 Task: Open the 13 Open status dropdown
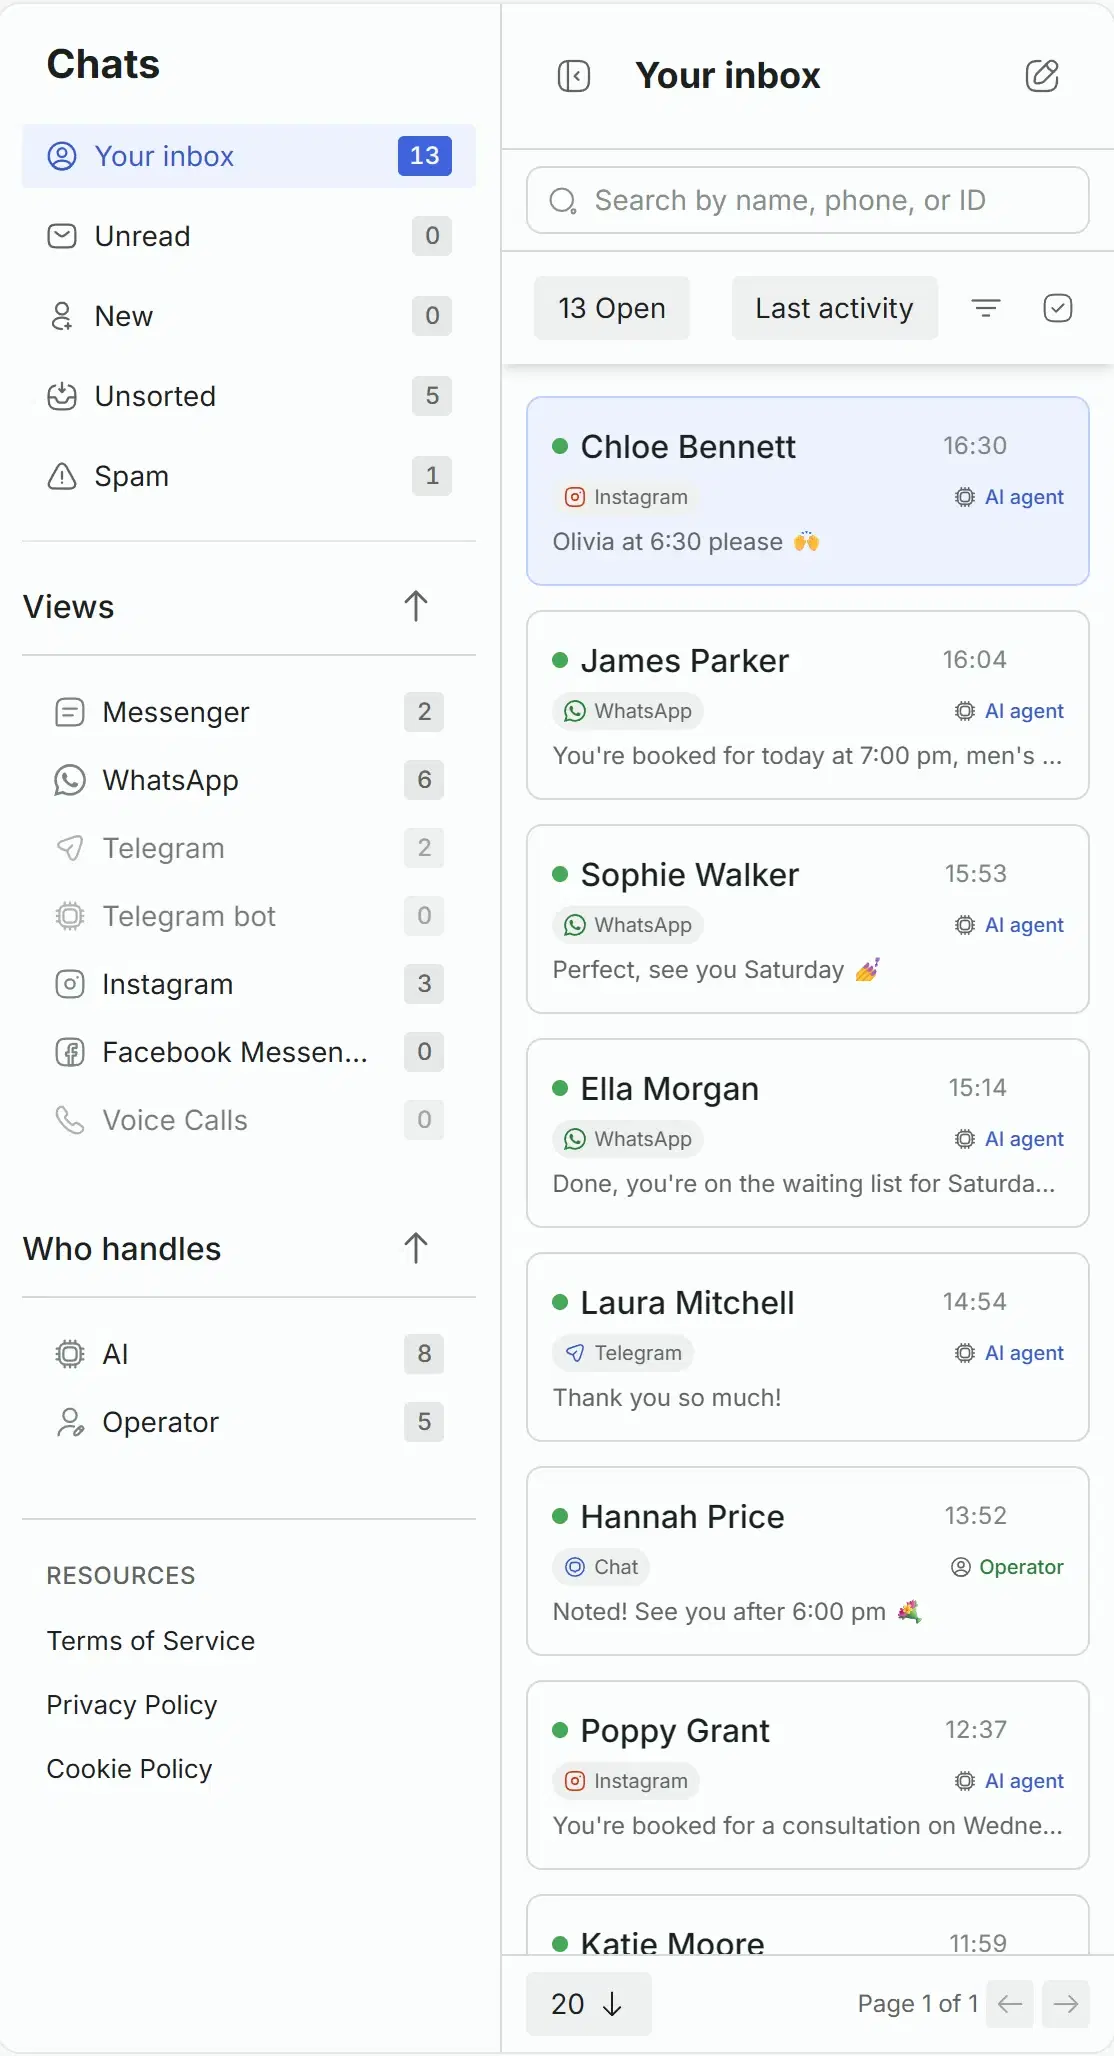[612, 308]
